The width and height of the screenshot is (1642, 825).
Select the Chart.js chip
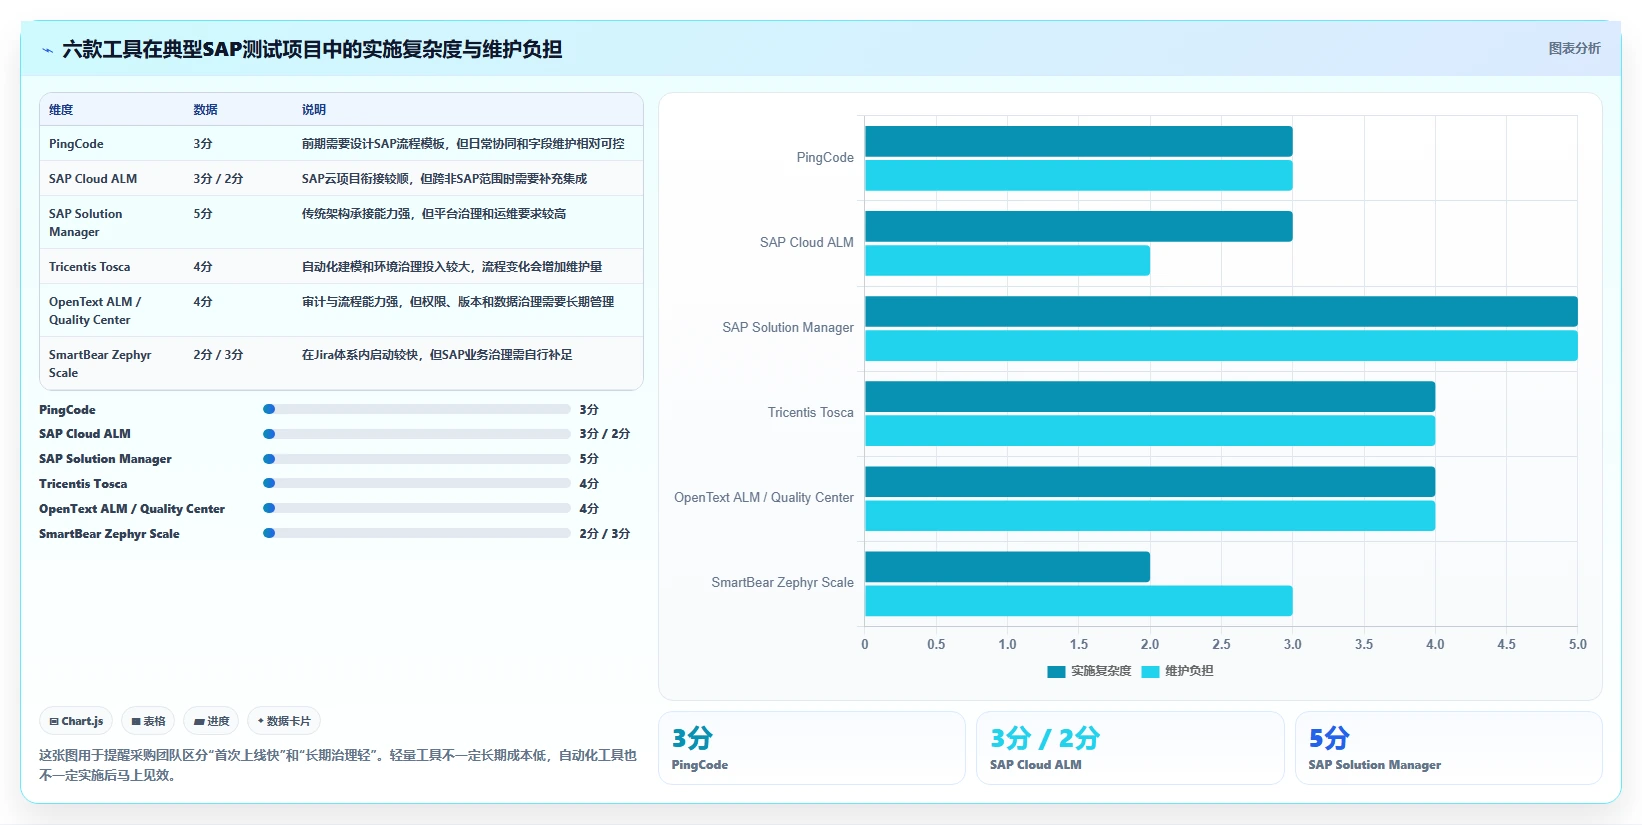click(x=76, y=721)
